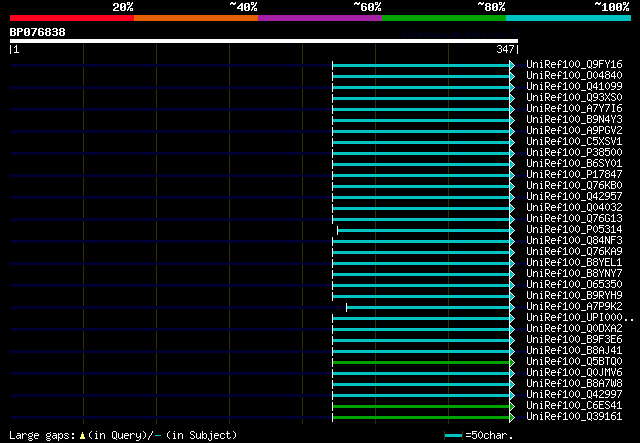This screenshot has width=640, height=443.
Task: Click the yellow large-gap query marker in legend
Action: (82, 436)
